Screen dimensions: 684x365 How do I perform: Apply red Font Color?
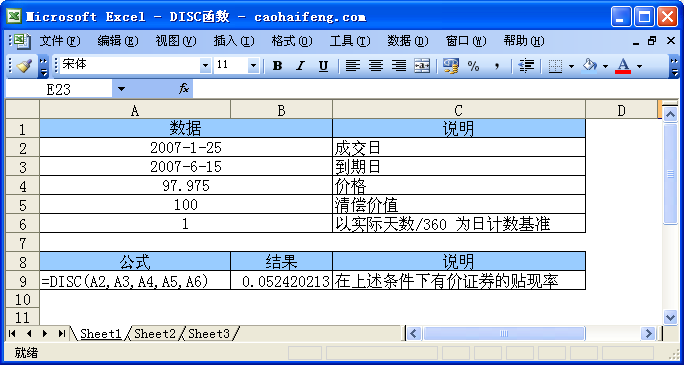pyautogui.click(x=623, y=66)
